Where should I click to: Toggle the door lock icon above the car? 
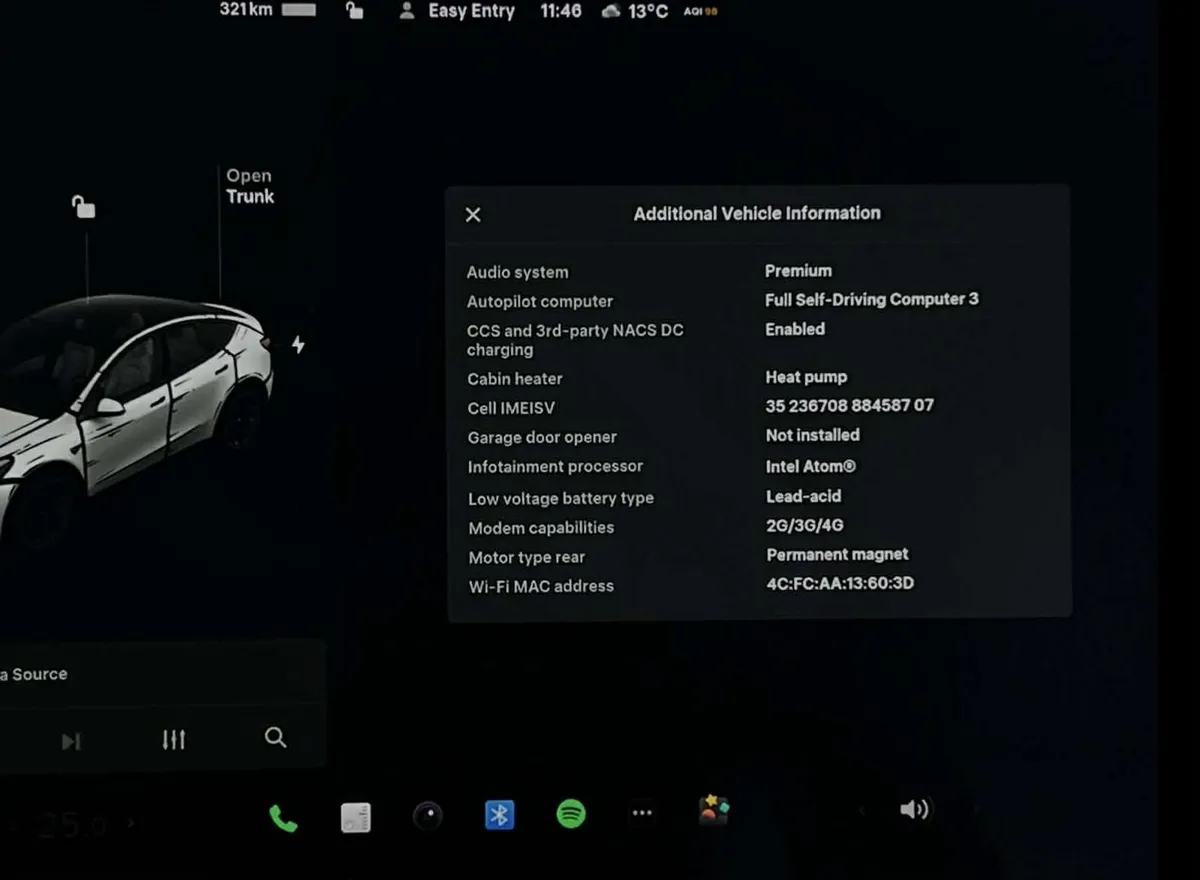(83, 207)
